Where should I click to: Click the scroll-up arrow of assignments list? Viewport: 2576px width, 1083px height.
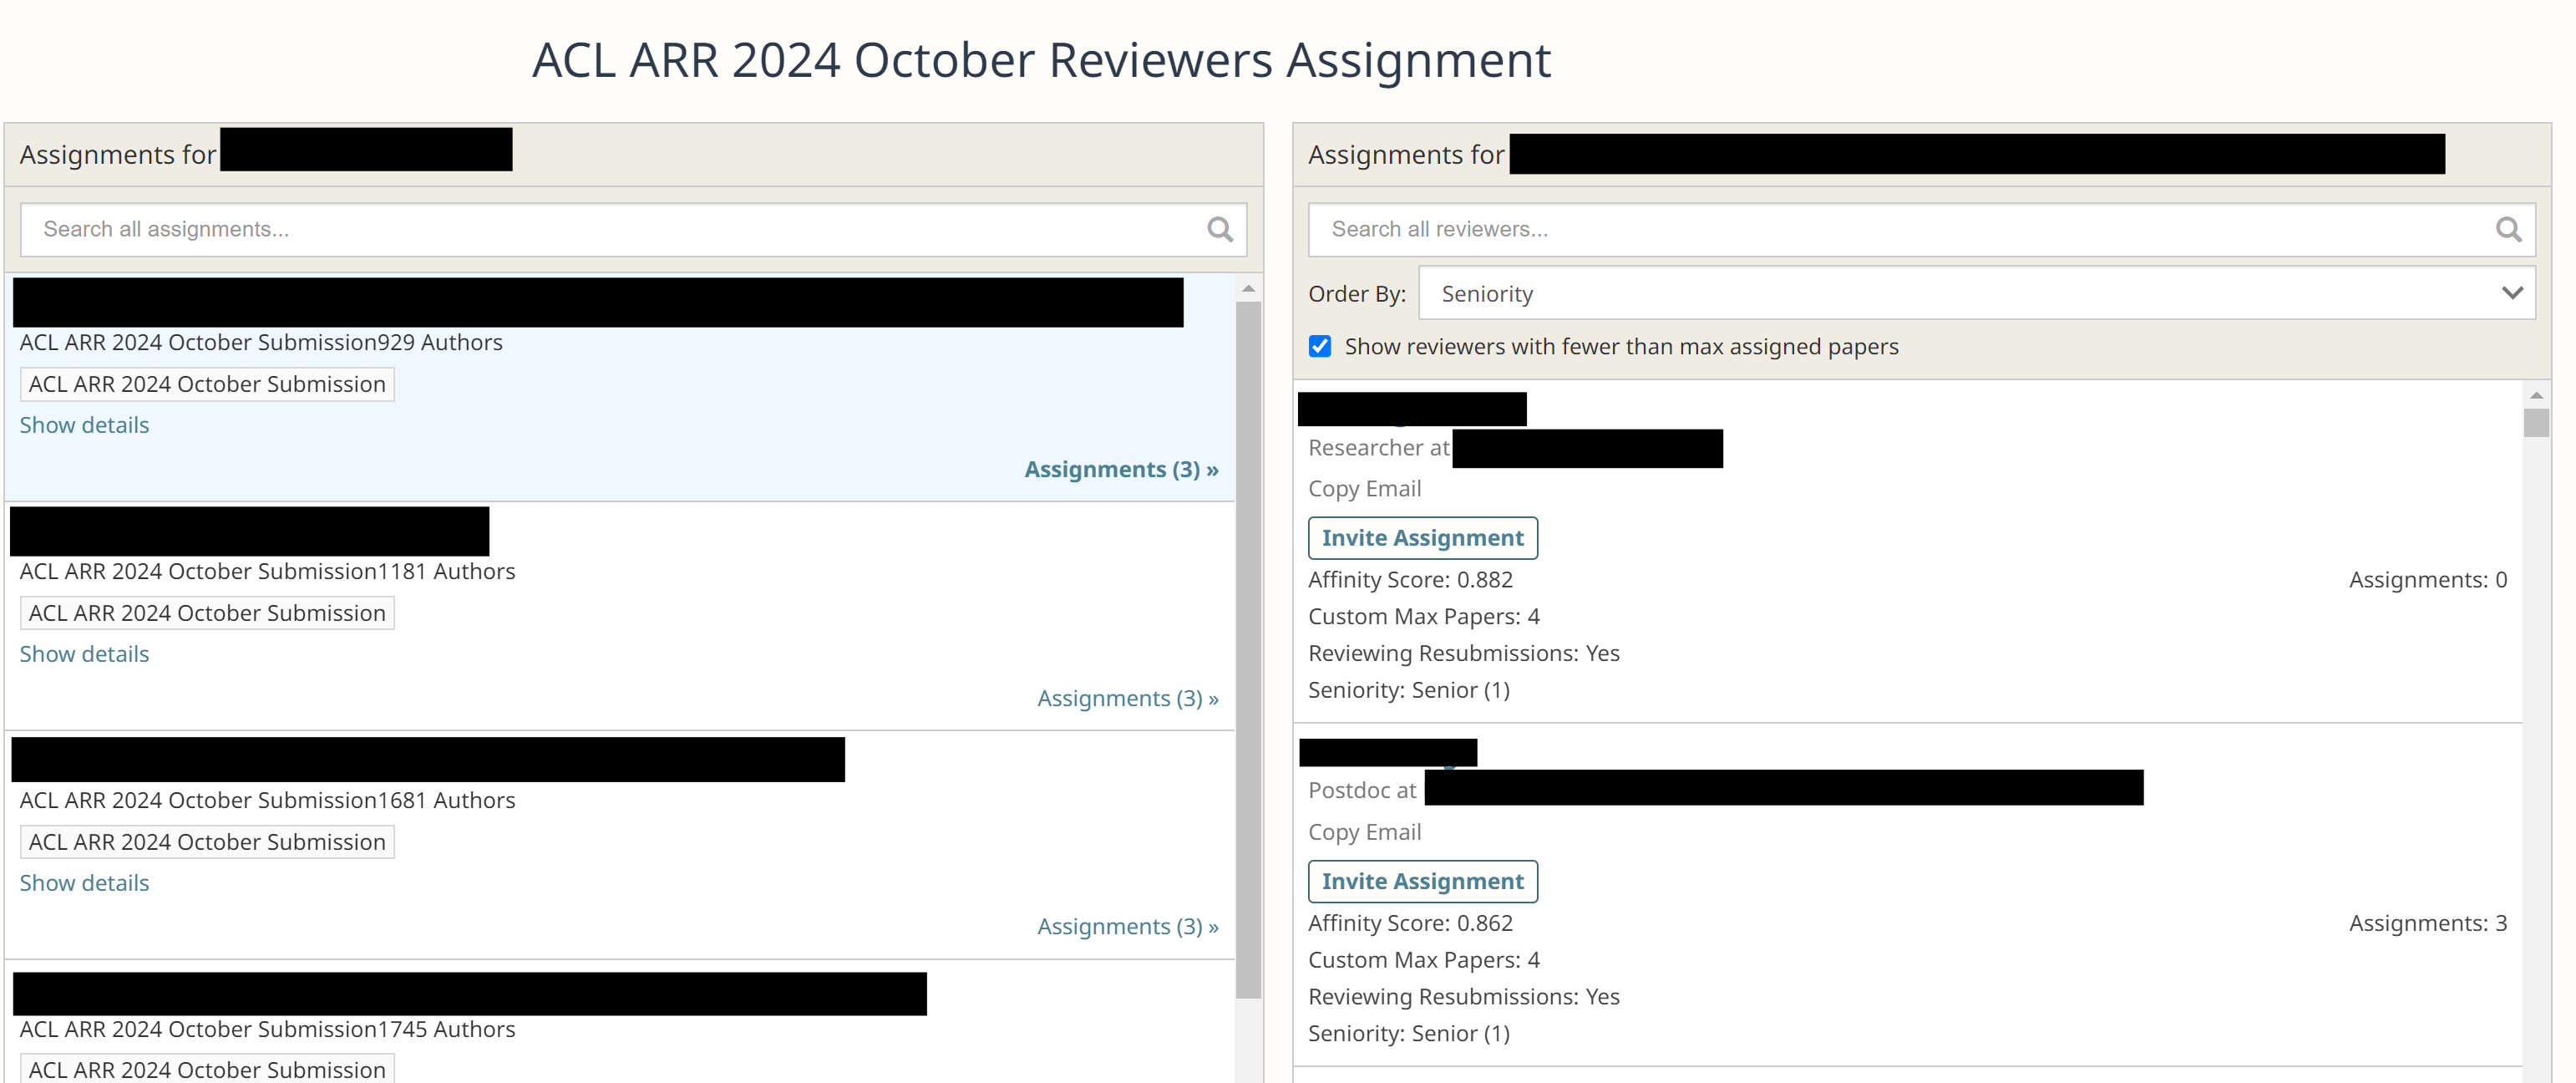[1248, 288]
